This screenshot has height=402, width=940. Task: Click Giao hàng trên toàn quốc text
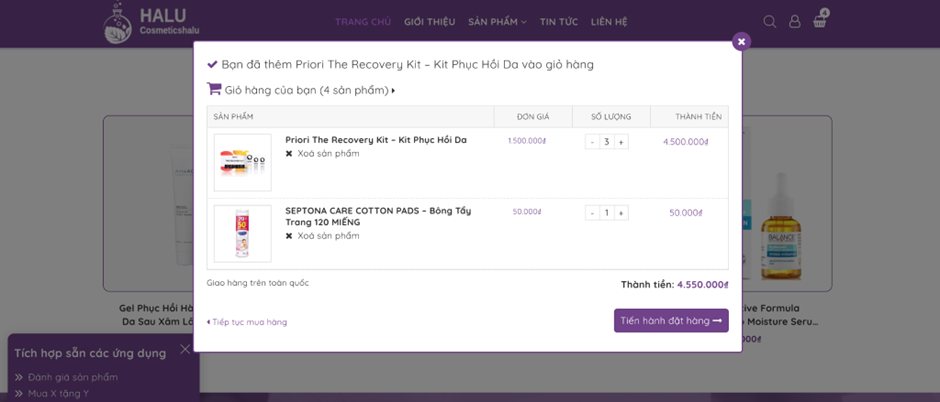258,283
